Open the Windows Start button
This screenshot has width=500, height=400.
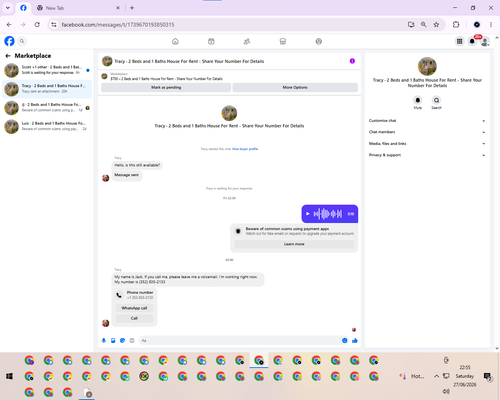[x=9, y=376]
